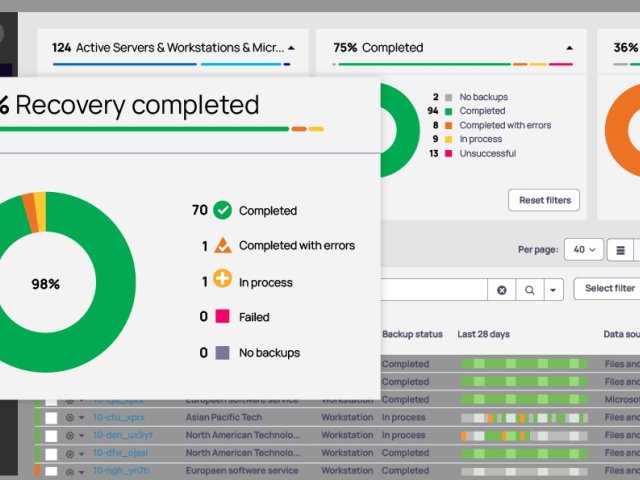Screen dimensions: 640x480
Task: Click the In process yellow legend swatch
Action: pos(448,139)
